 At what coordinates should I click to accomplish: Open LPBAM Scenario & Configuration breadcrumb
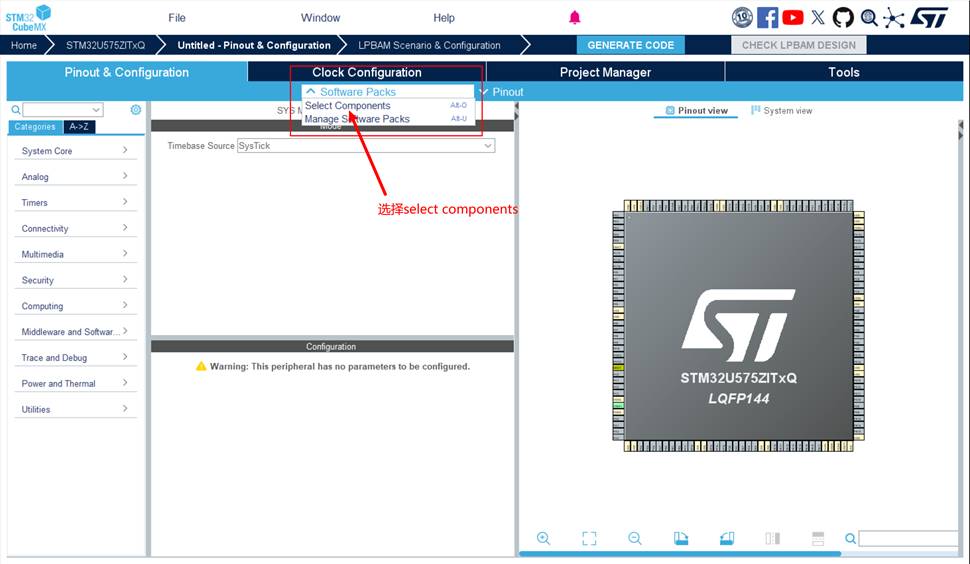(429, 45)
